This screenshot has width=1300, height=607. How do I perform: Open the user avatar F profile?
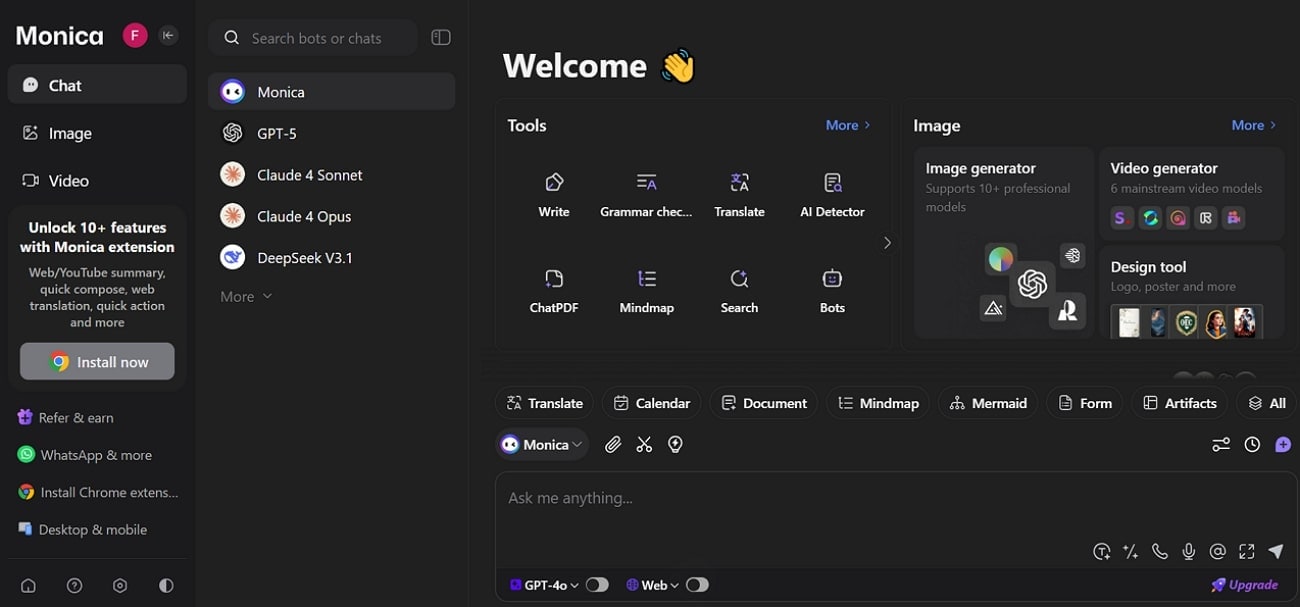(x=135, y=36)
